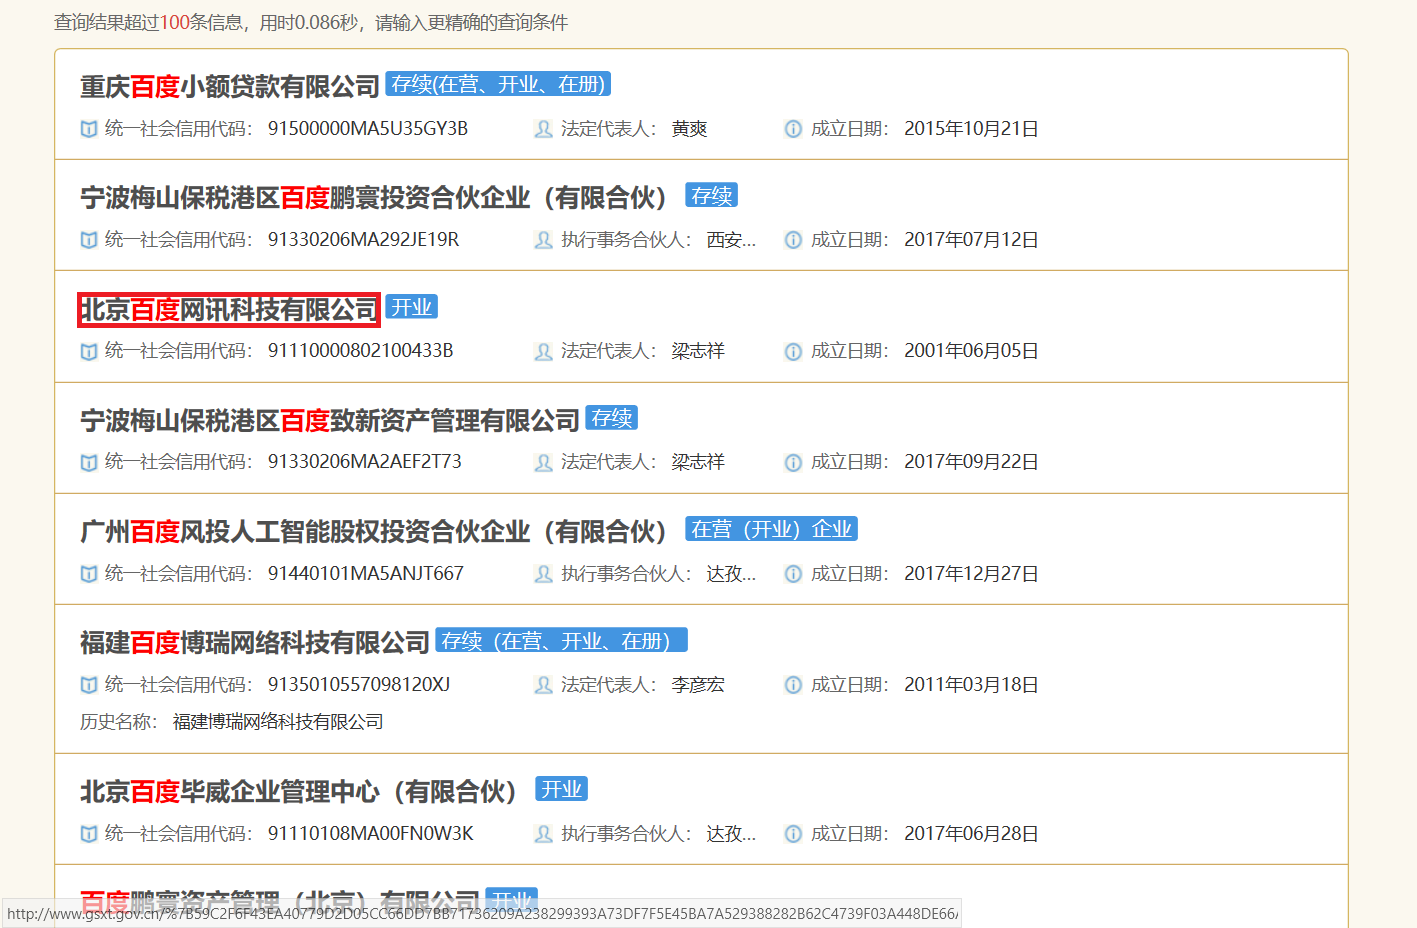Select credit code 9135010557098120XJ text
Screen dimensions: 1417x928
coord(359,685)
